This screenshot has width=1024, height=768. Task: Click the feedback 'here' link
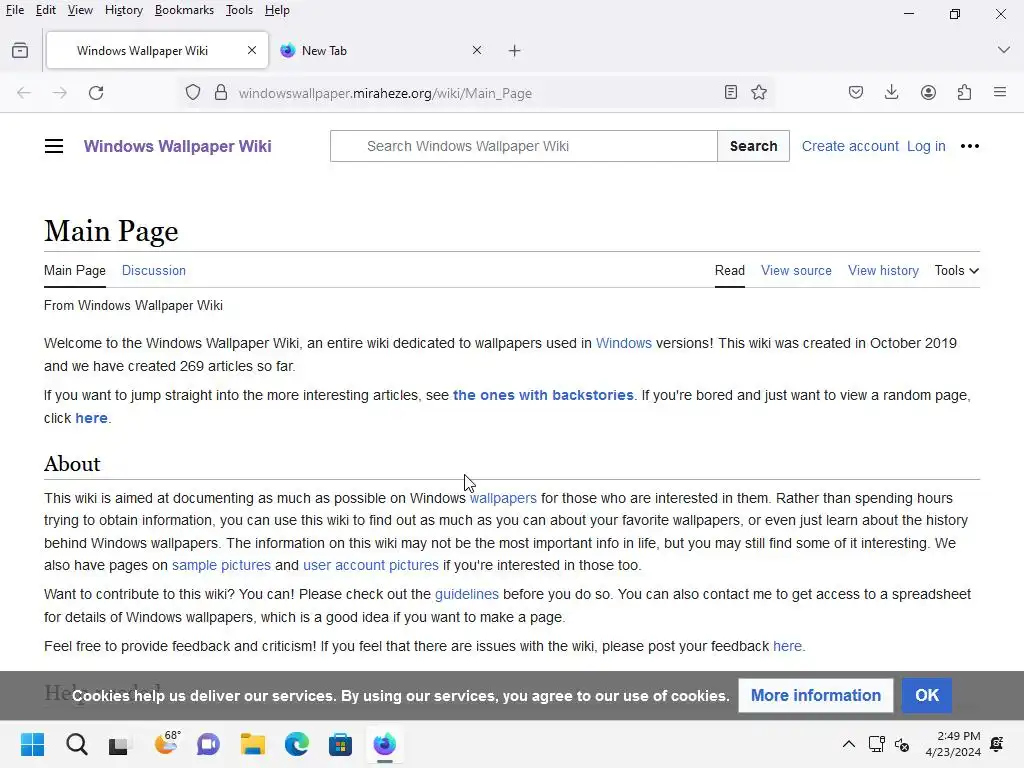[788, 647]
